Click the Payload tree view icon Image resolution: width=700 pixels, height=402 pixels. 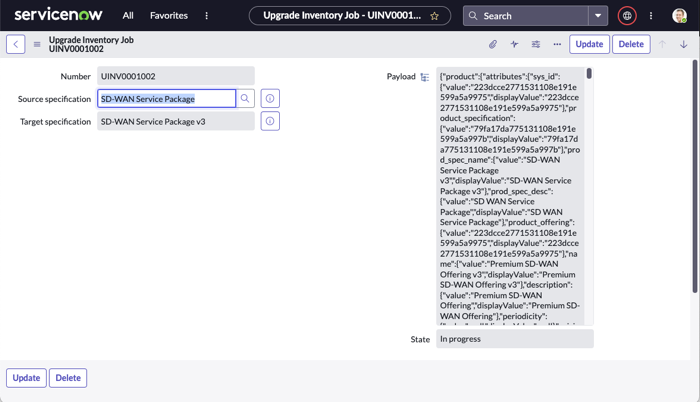click(425, 77)
